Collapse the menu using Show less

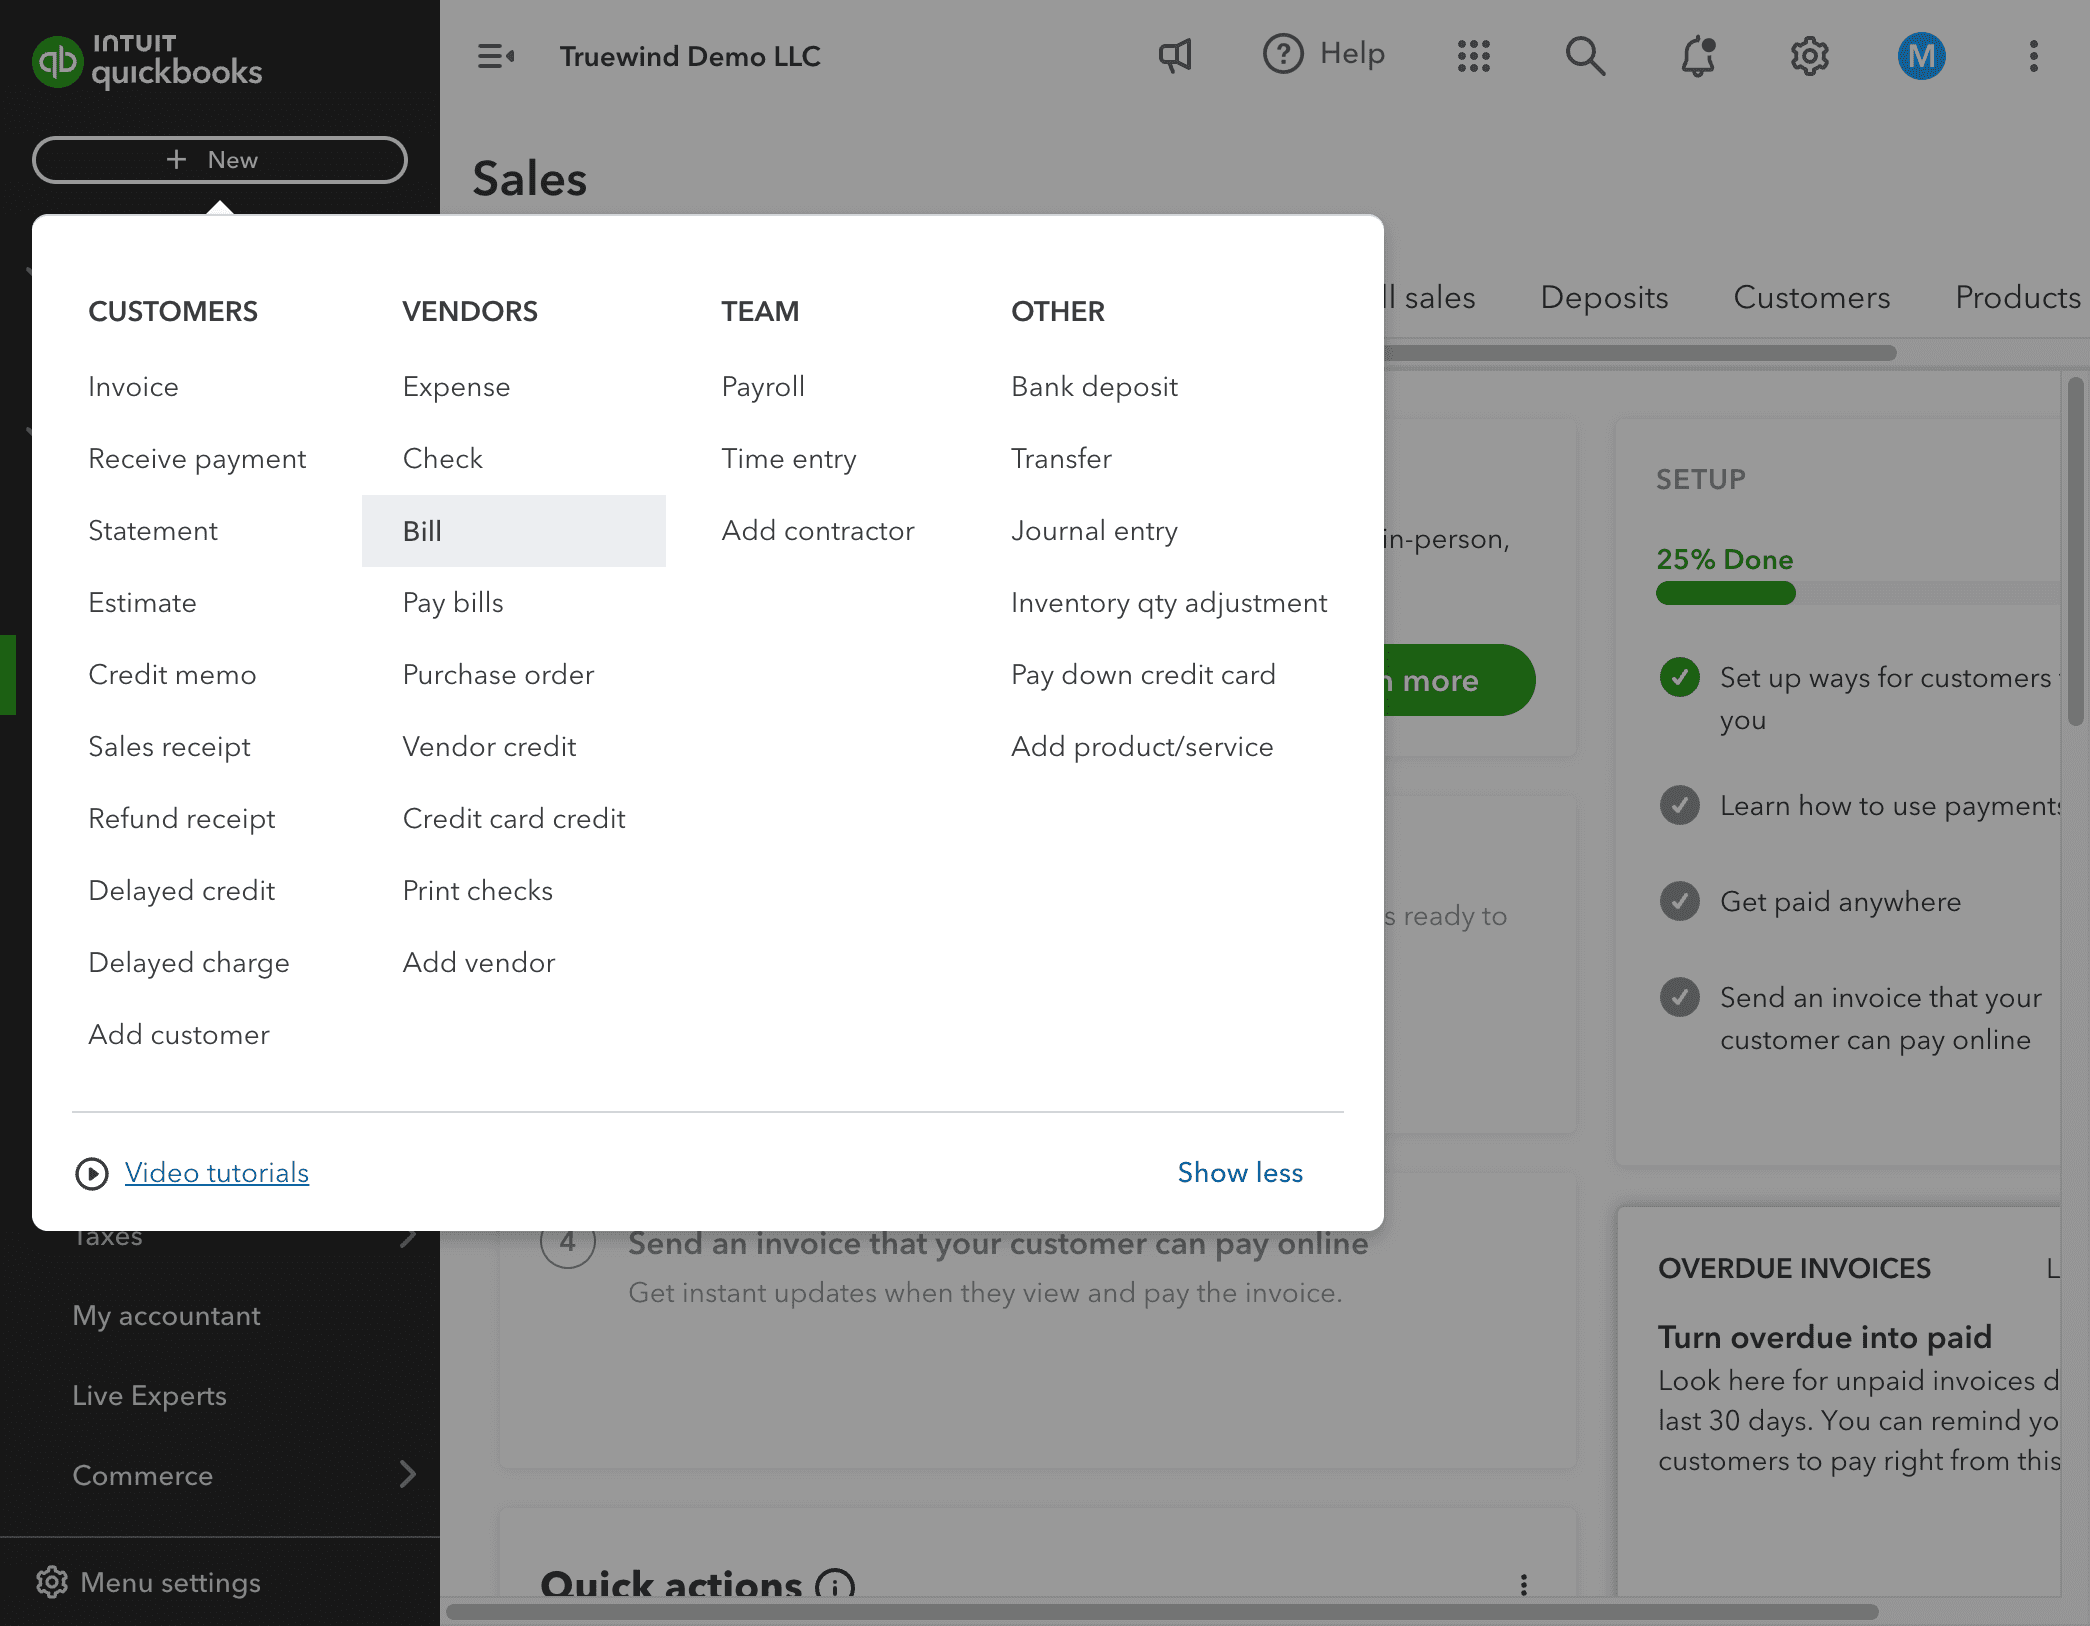coord(1239,1173)
